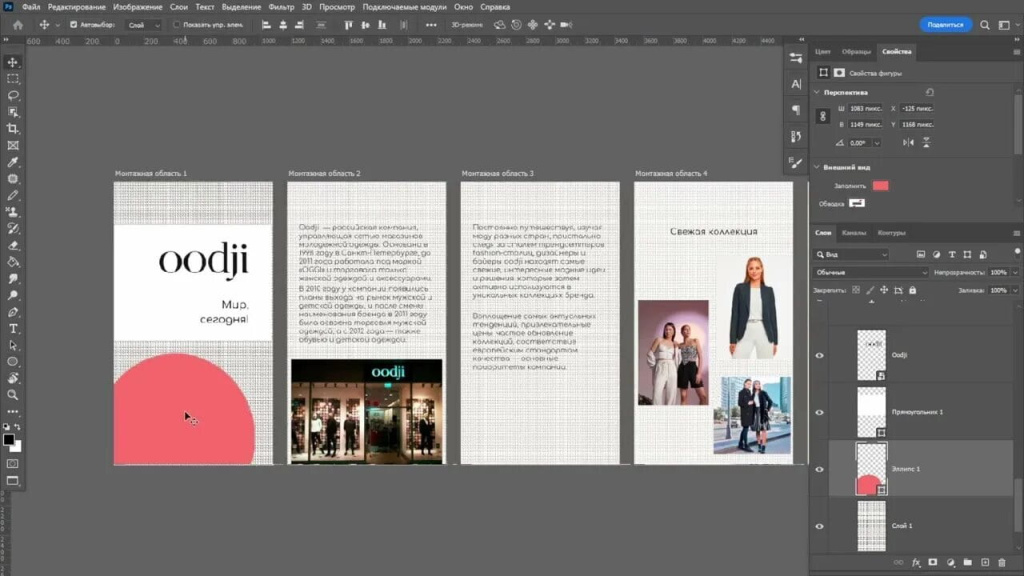The image size is (1024, 576).
Task: Open the Заливка percentage dropdown
Action: 1015,290
